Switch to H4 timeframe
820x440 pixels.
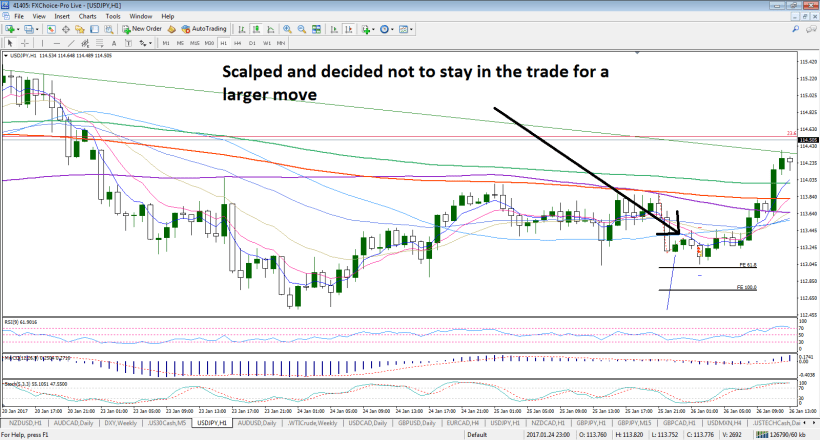click(238, 43)
